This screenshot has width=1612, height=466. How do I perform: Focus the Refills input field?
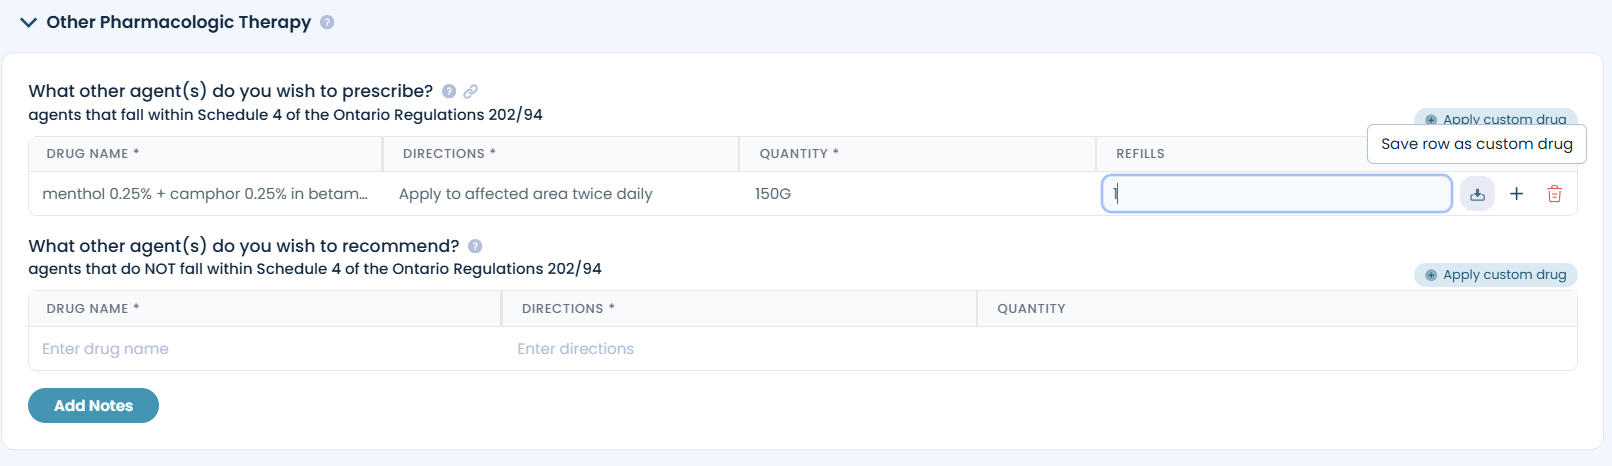point(1276,194)
